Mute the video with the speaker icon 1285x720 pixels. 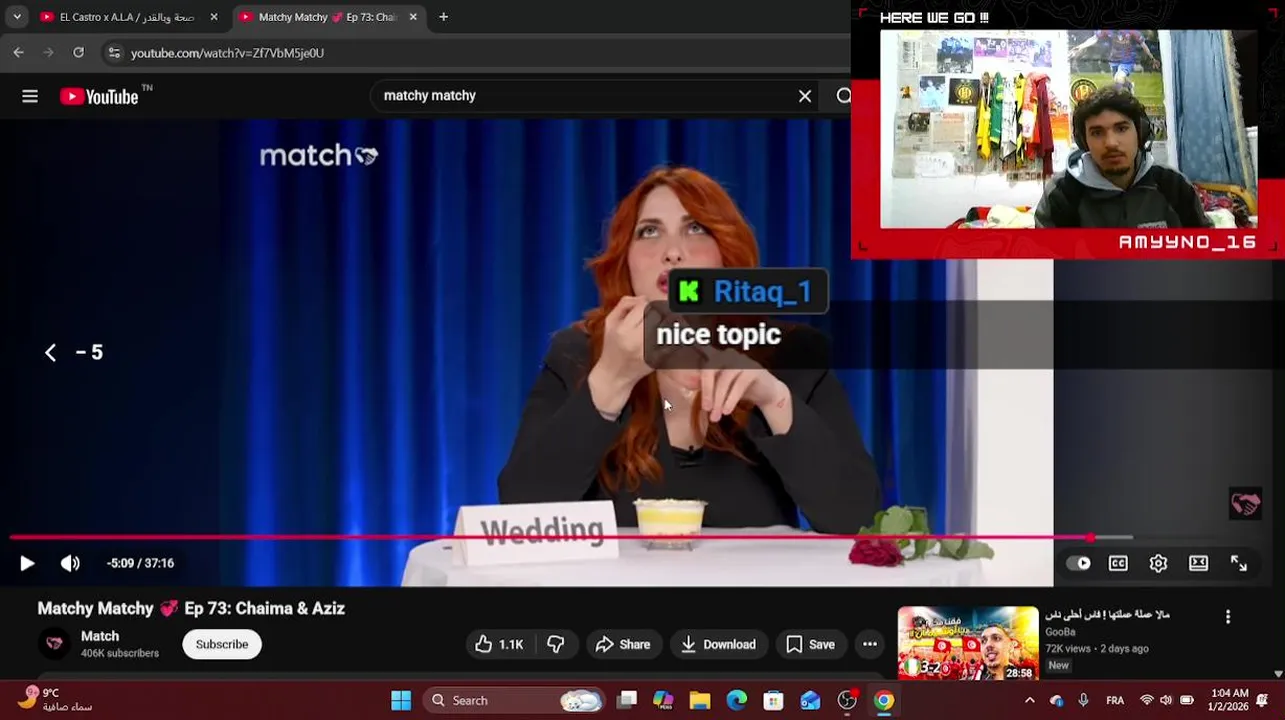pos(70,563)
